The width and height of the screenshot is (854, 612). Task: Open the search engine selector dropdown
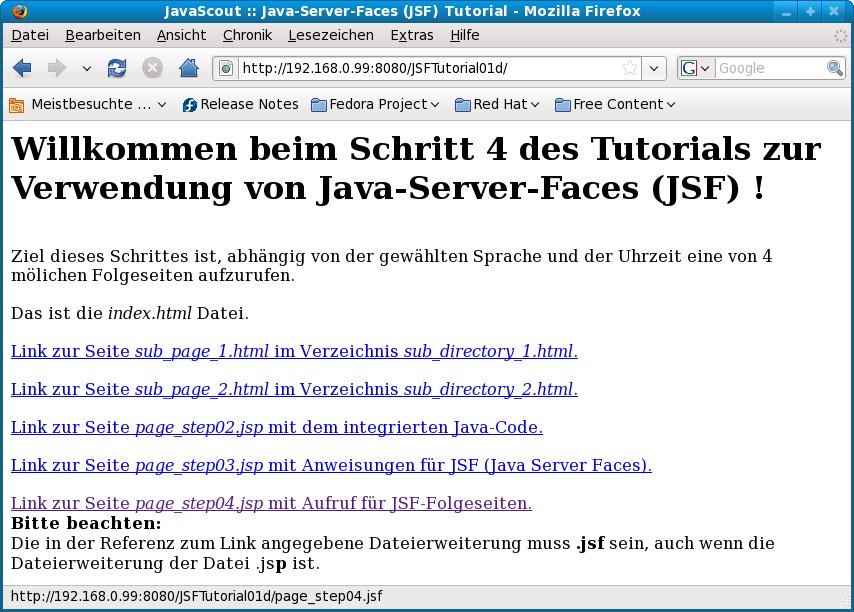[696, 68]
